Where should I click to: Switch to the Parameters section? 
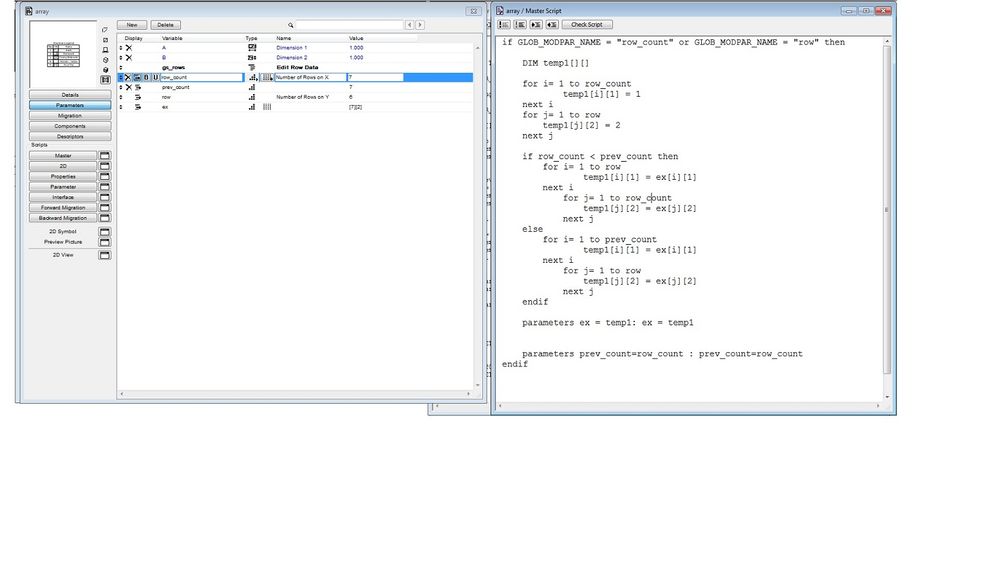(70, 105)
